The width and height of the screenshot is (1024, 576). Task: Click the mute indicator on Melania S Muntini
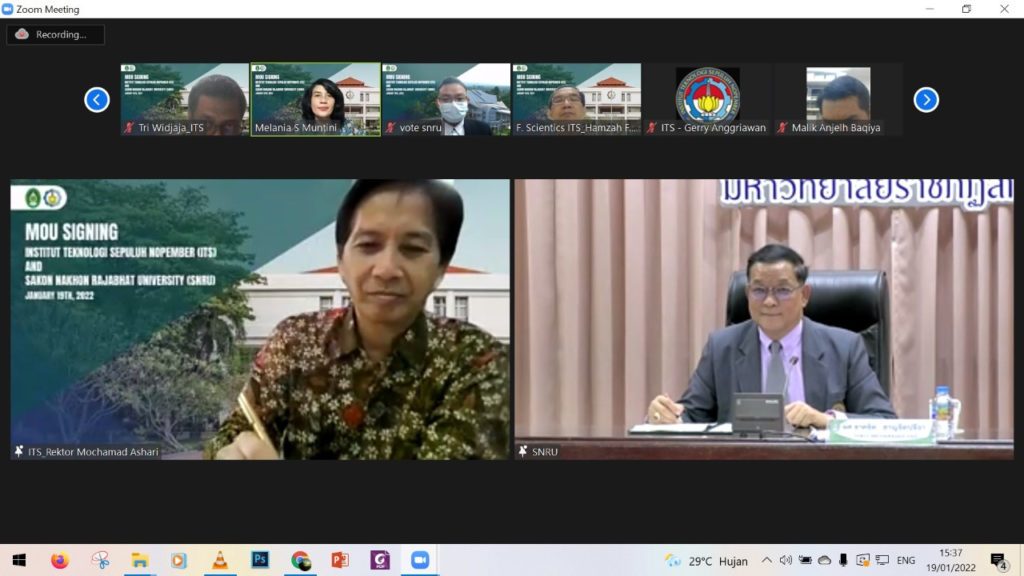[x=258, y=128]
